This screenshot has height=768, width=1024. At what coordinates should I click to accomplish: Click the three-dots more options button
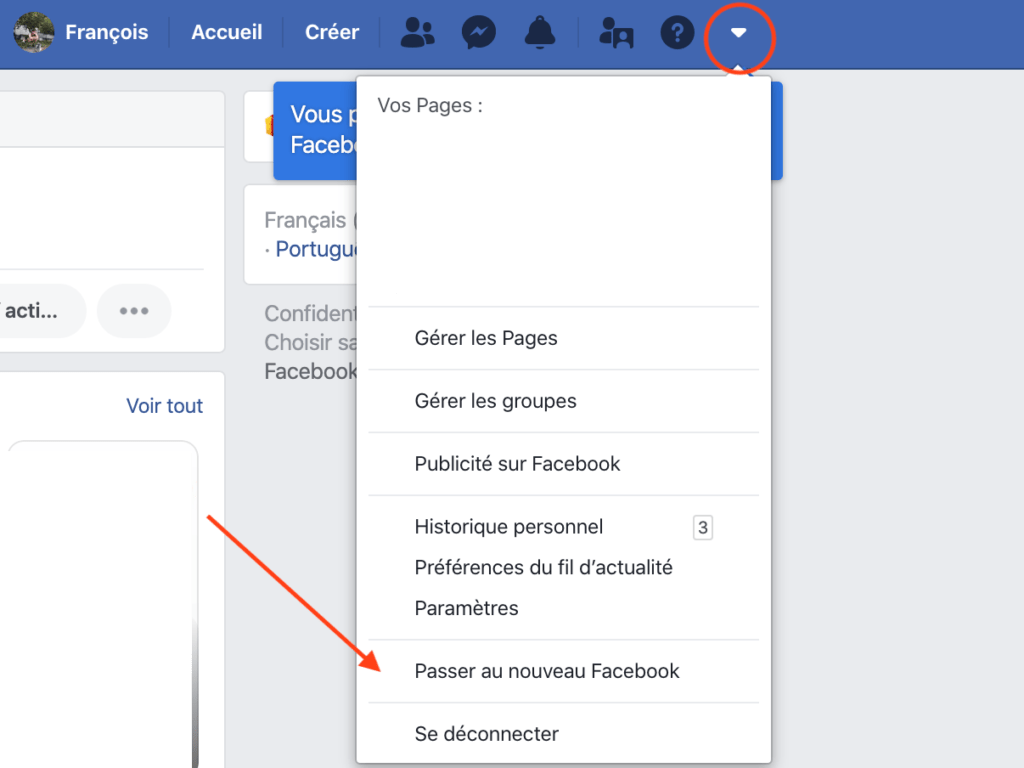[134, 310]
